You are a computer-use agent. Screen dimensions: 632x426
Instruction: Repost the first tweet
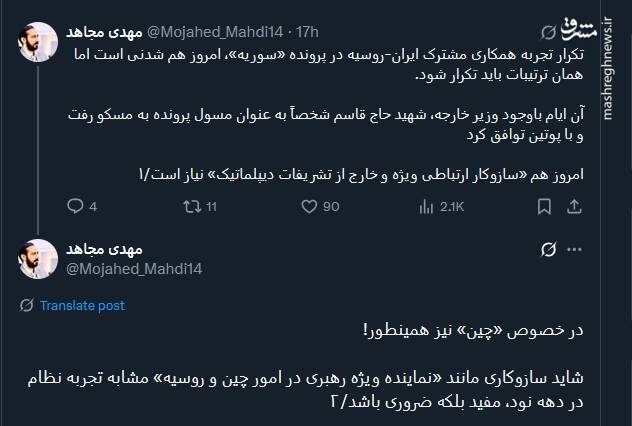(190, 207)
